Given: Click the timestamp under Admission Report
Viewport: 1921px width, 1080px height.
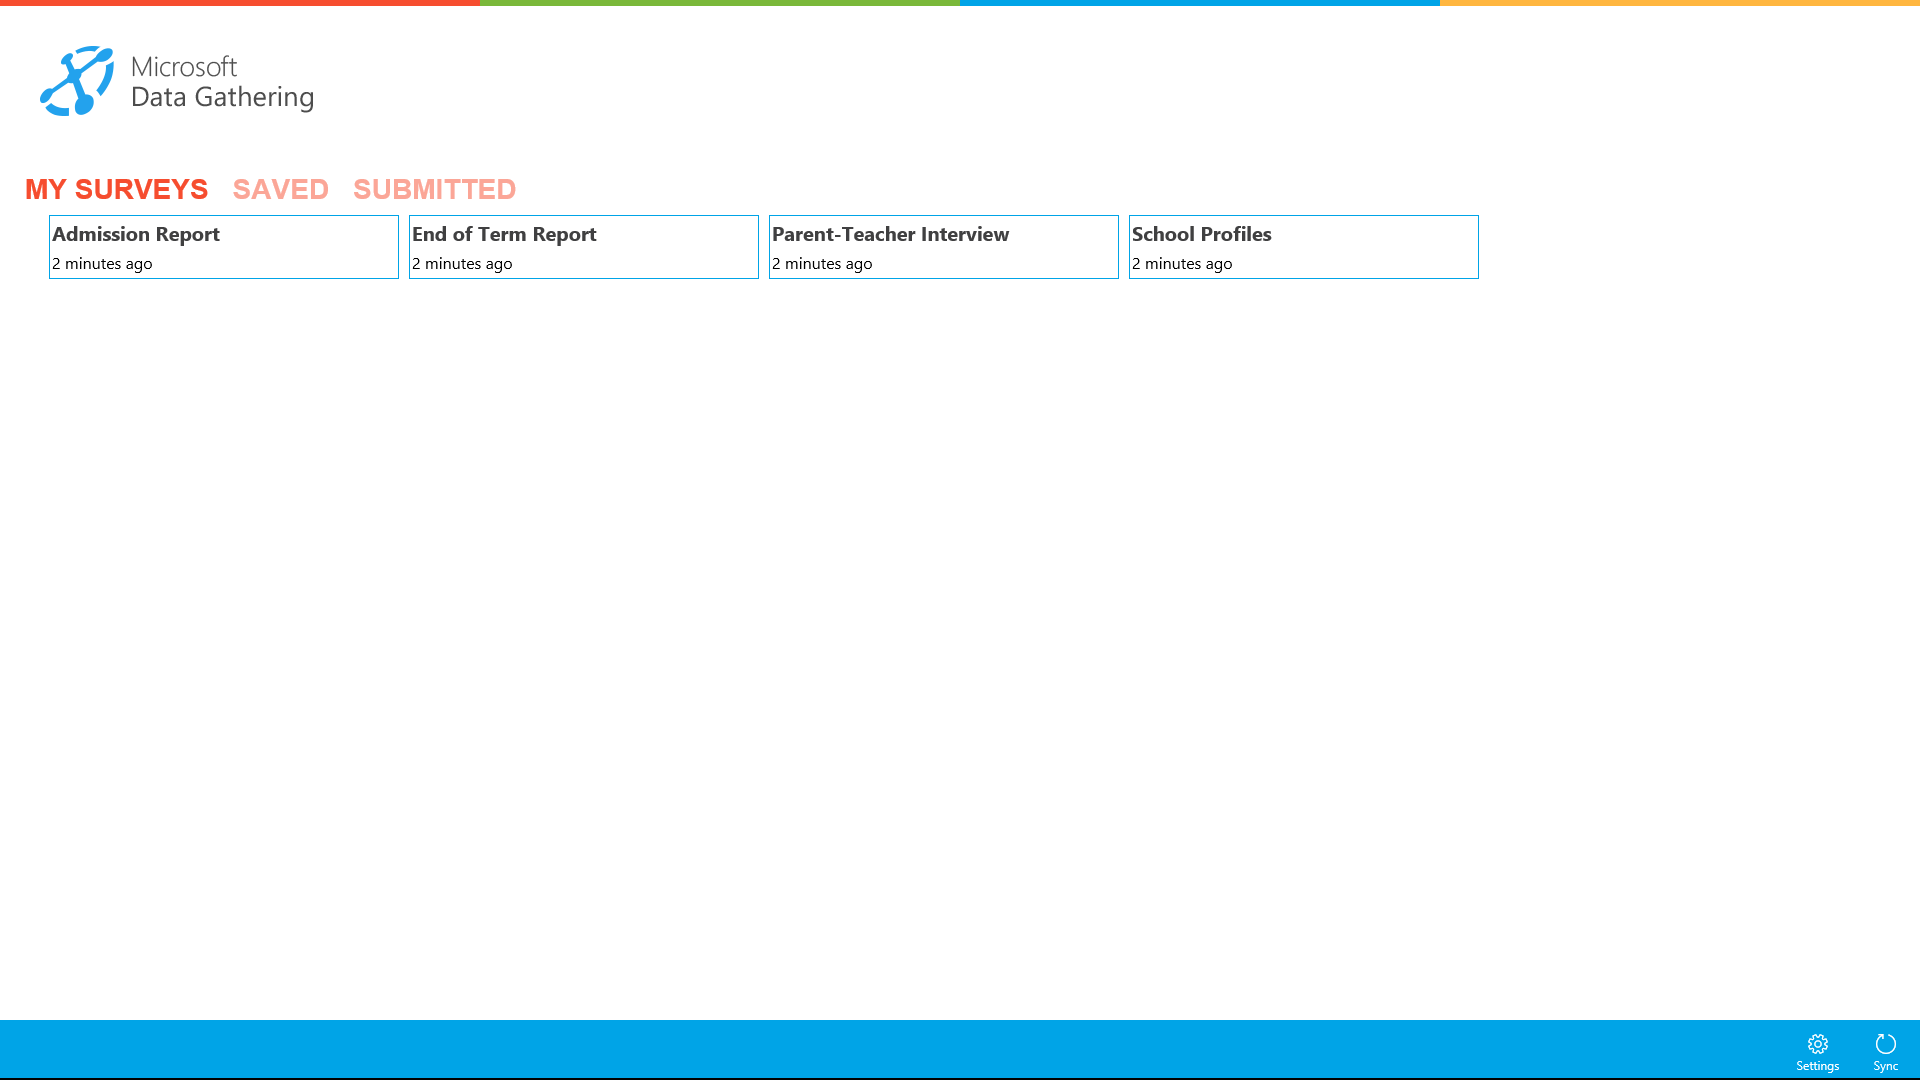Looking at the screenshot, I should pyautogui.click(x=102, y=264).
